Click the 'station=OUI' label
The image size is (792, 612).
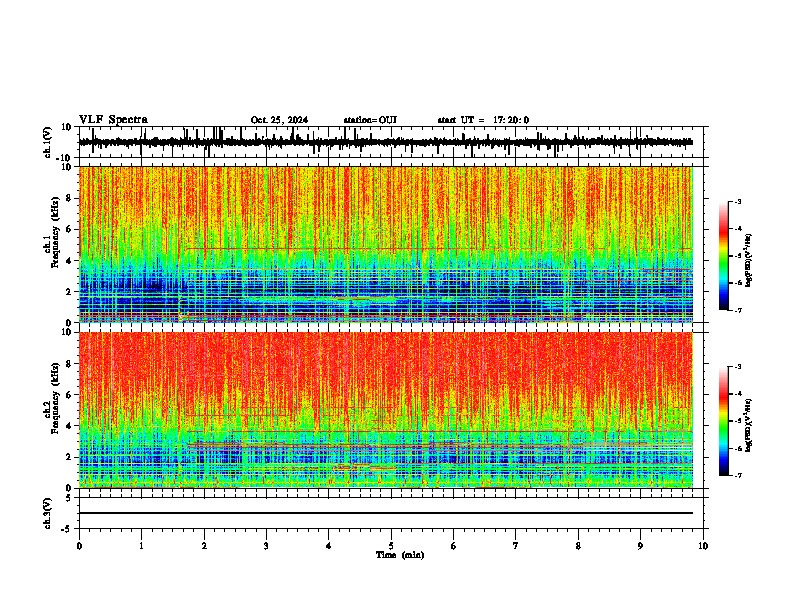pyautogui.click(x=370, y=120)
